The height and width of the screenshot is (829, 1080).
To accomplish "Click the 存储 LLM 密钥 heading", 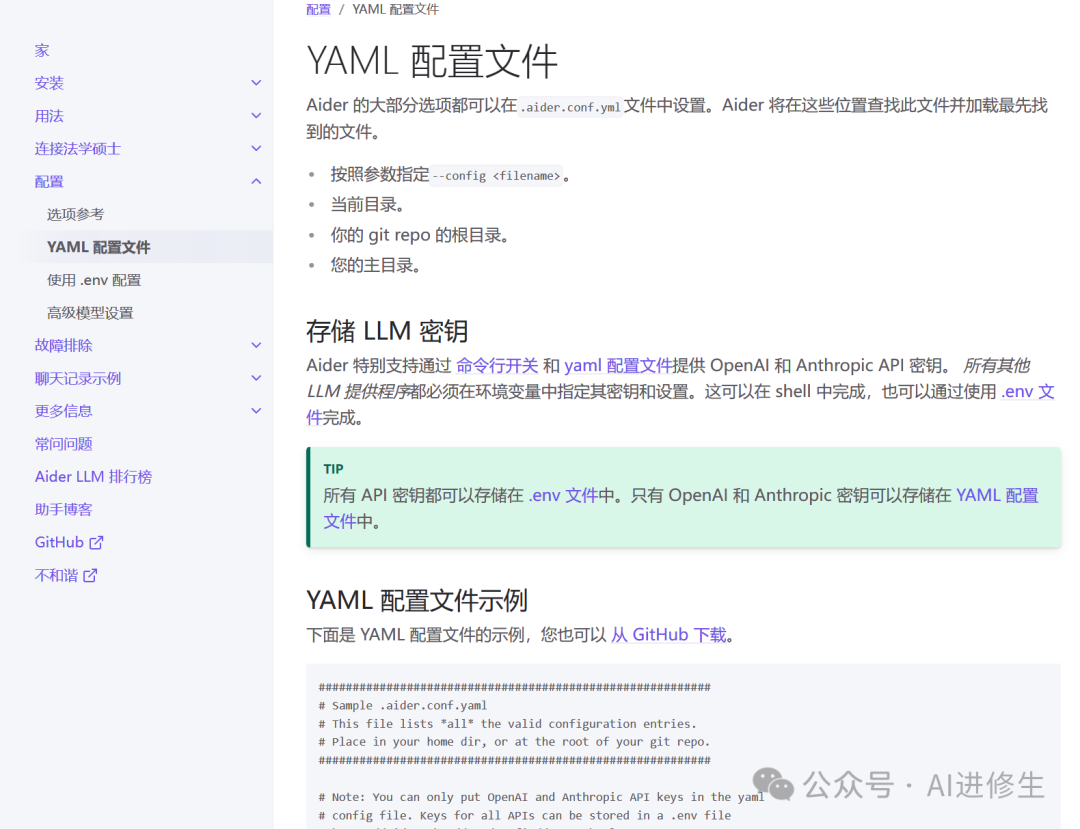I will pos(387,331).
